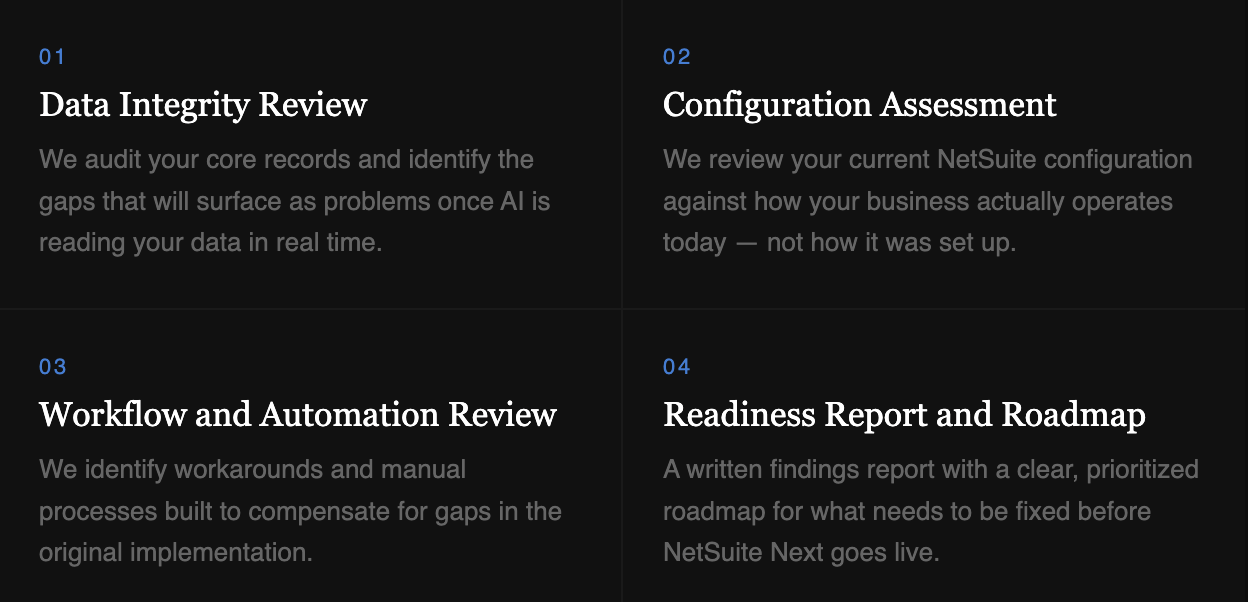Click the Readiness Report and Roadmap heading
The height and width of the screenshot is (602, 1248).
click(x=904, y=415)
